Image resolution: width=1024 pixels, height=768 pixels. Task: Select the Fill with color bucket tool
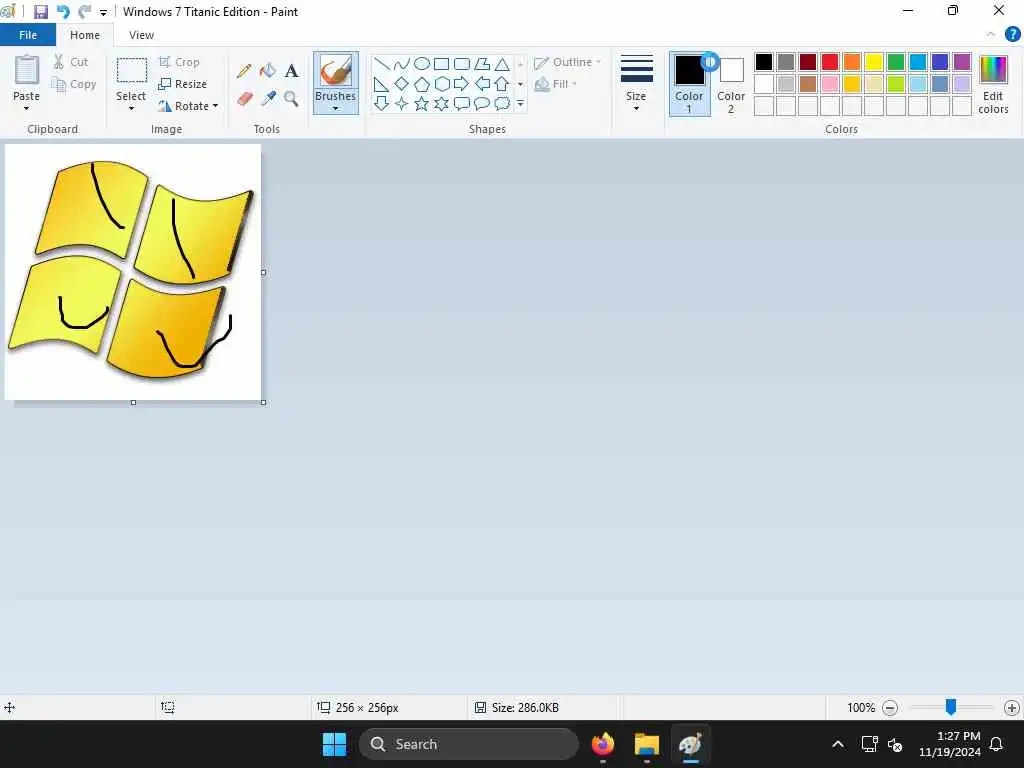(268, 71)
